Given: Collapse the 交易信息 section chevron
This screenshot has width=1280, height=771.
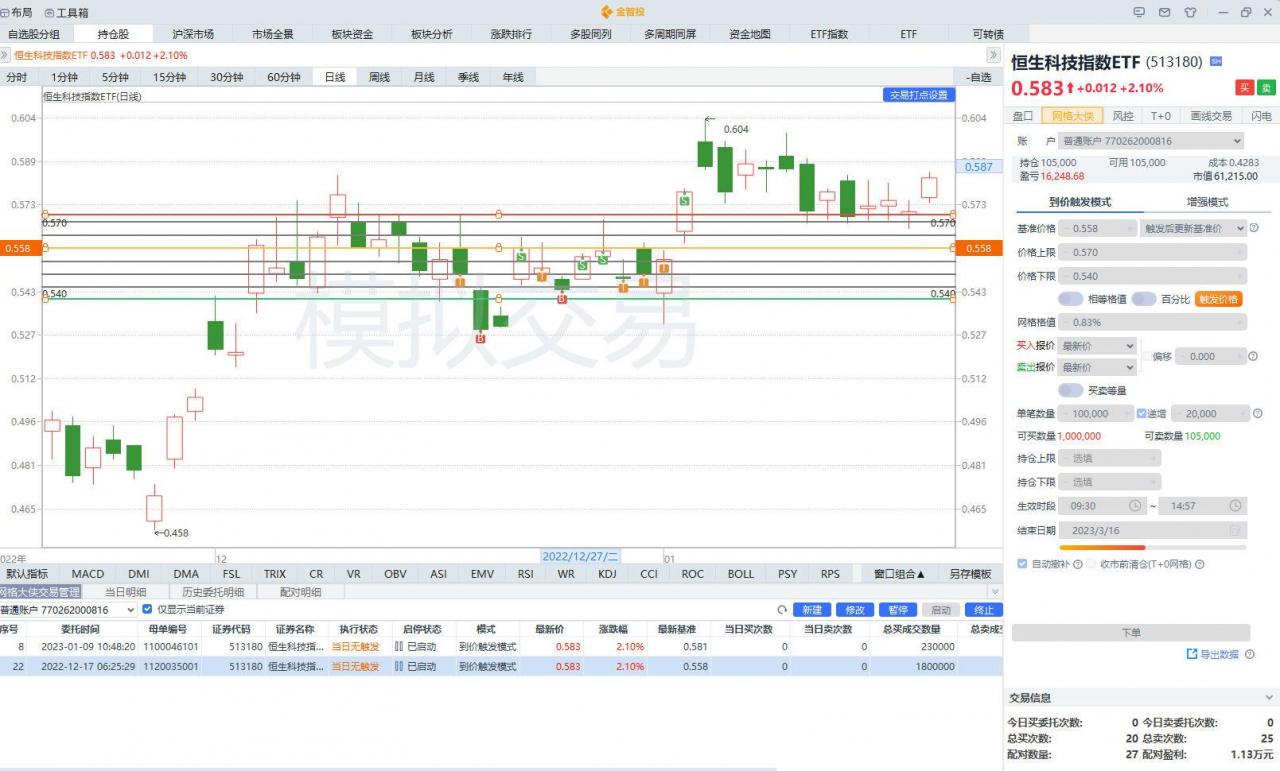Looking at the screenshot, I should (x=1268, y=698).
